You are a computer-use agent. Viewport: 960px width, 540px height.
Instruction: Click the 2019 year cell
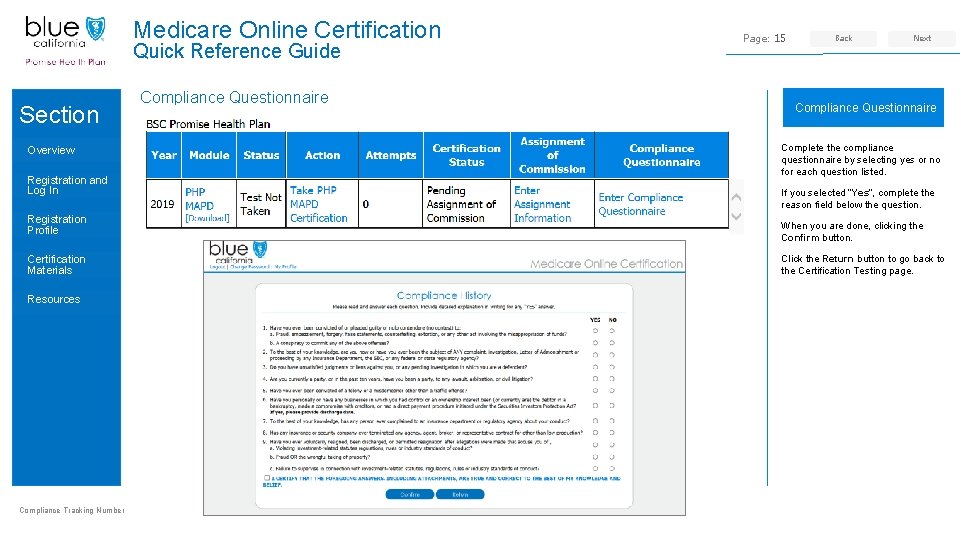(162, 204)
